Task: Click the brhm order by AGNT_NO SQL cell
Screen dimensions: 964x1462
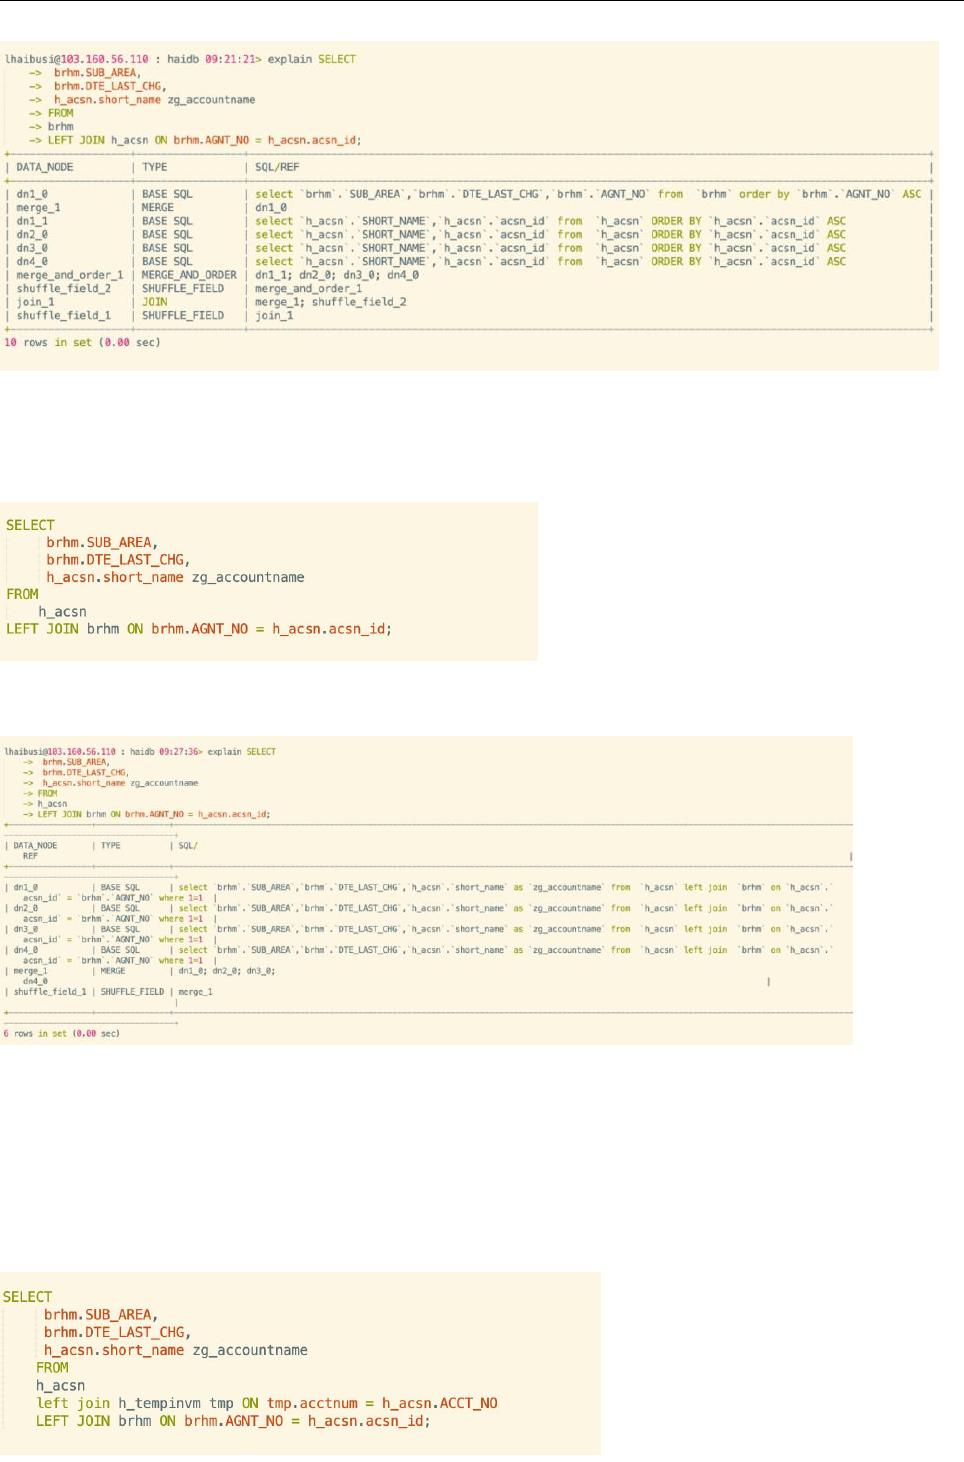Action: click(x=588, y=194)
